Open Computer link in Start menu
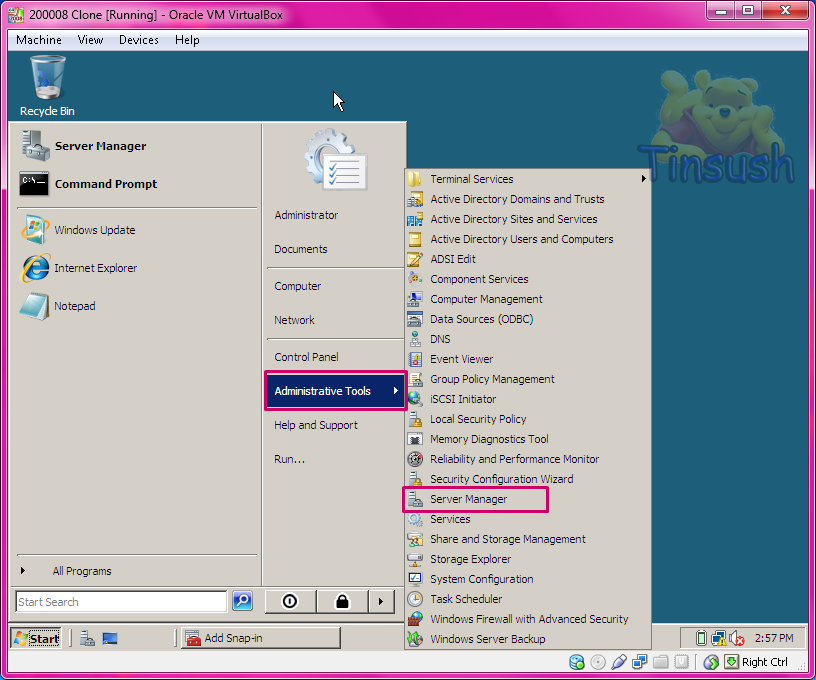816x680 pixels. (298, 286)
